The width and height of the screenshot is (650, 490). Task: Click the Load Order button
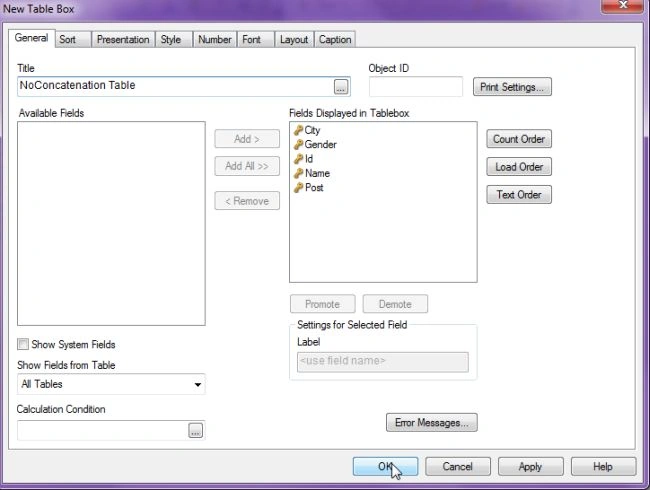point(519,167)
